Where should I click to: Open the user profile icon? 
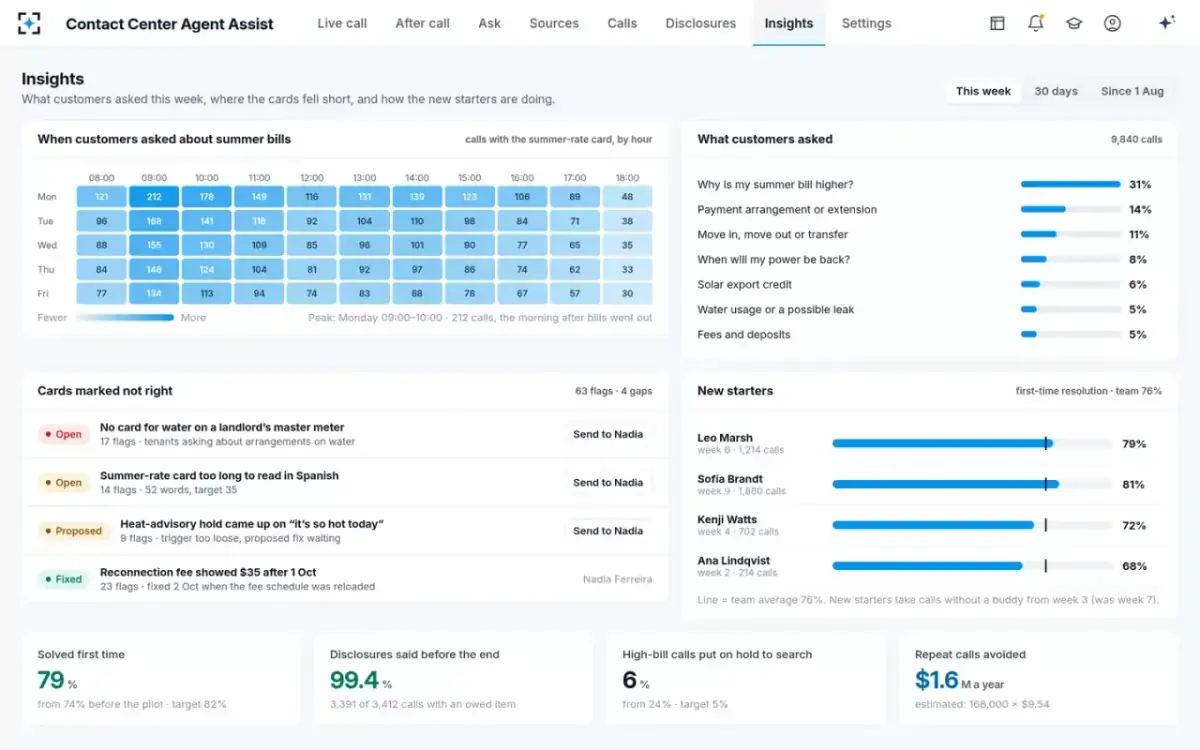[x=1112, y=23]
